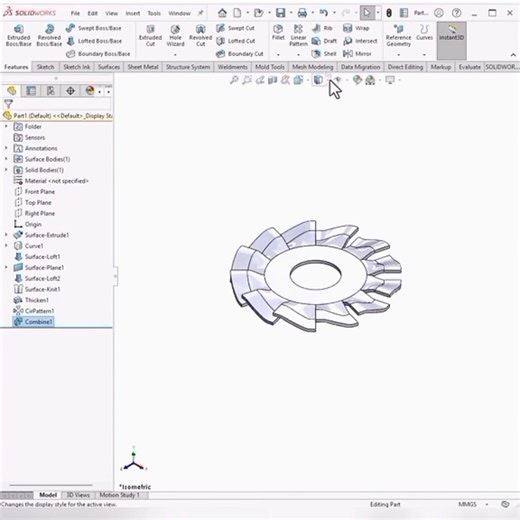
Task: Launch the Hole Wizard
Action: [175, 35]
